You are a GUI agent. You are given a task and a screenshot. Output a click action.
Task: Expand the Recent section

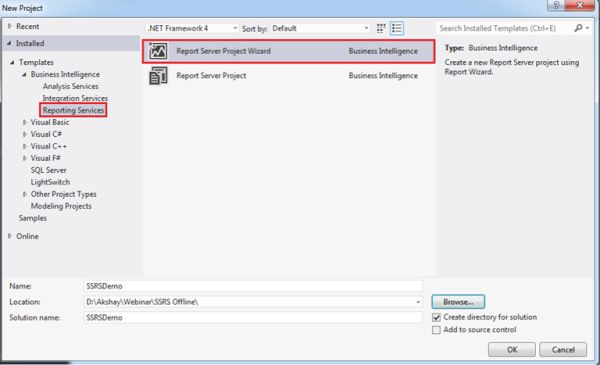10,26
